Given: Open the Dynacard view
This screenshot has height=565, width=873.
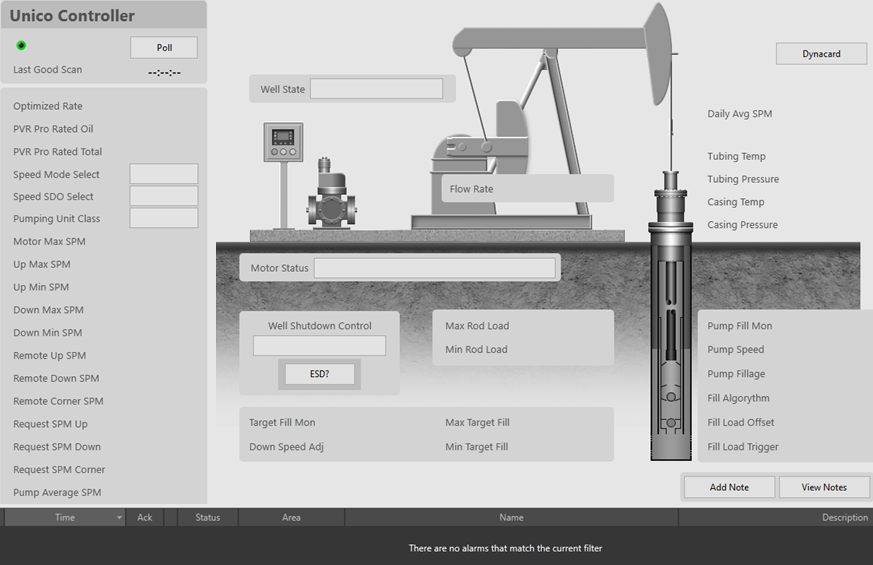Looking at the screenshot, I should click(x=821, y=54).
